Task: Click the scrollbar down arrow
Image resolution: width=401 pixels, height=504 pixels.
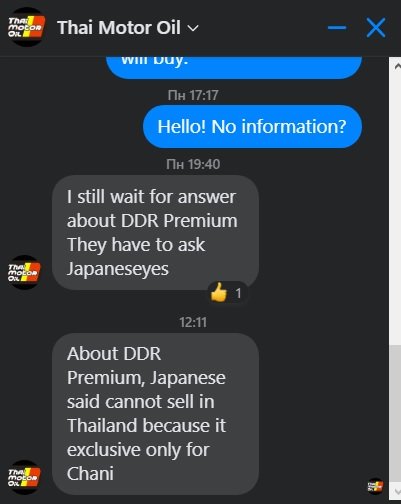Action: [x=397, y=491]
